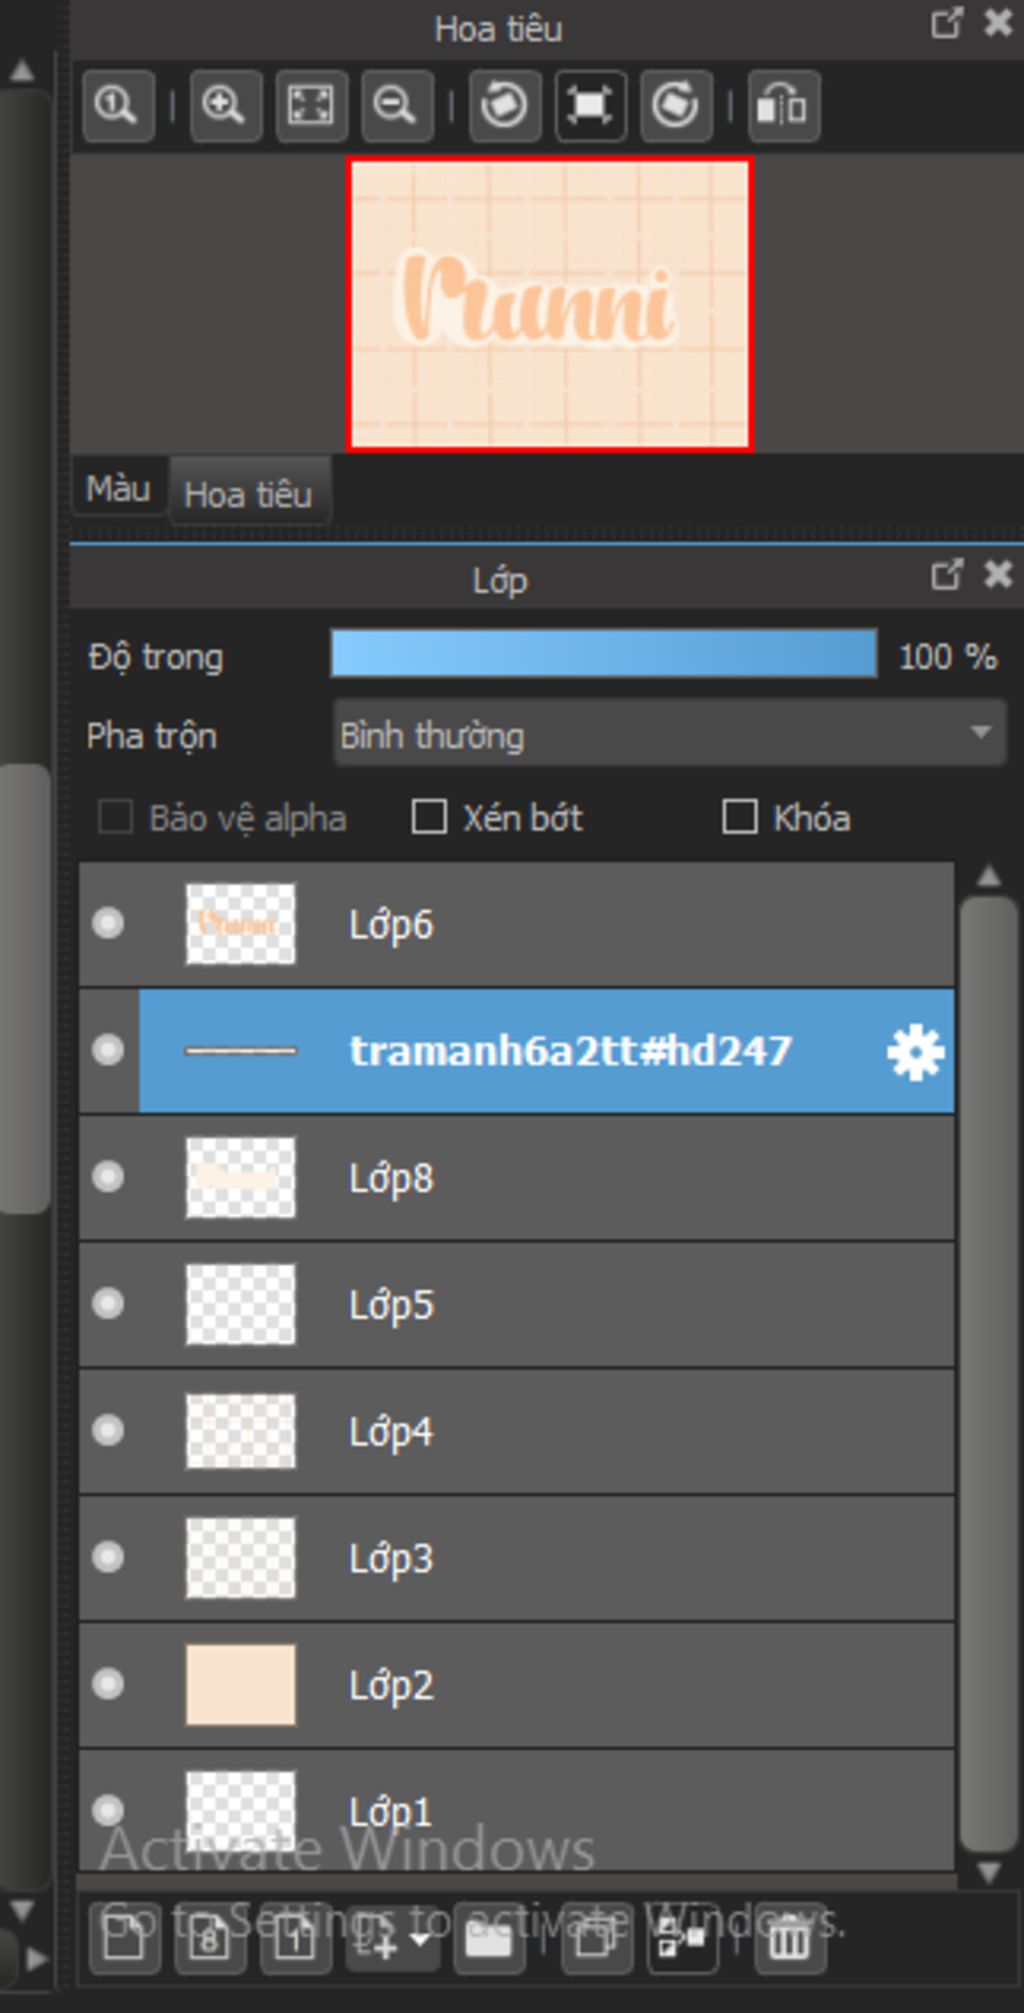1024x2013 pixels.
Task: Create a new layer folder
Action: (x=489, y=1940)
